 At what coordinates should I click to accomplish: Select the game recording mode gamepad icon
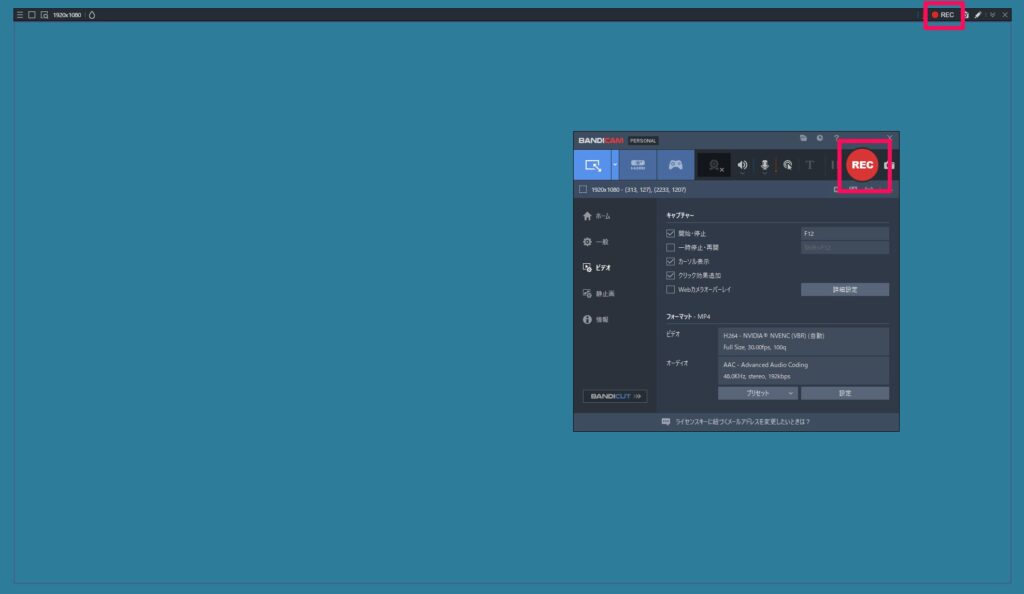[676, 165]
